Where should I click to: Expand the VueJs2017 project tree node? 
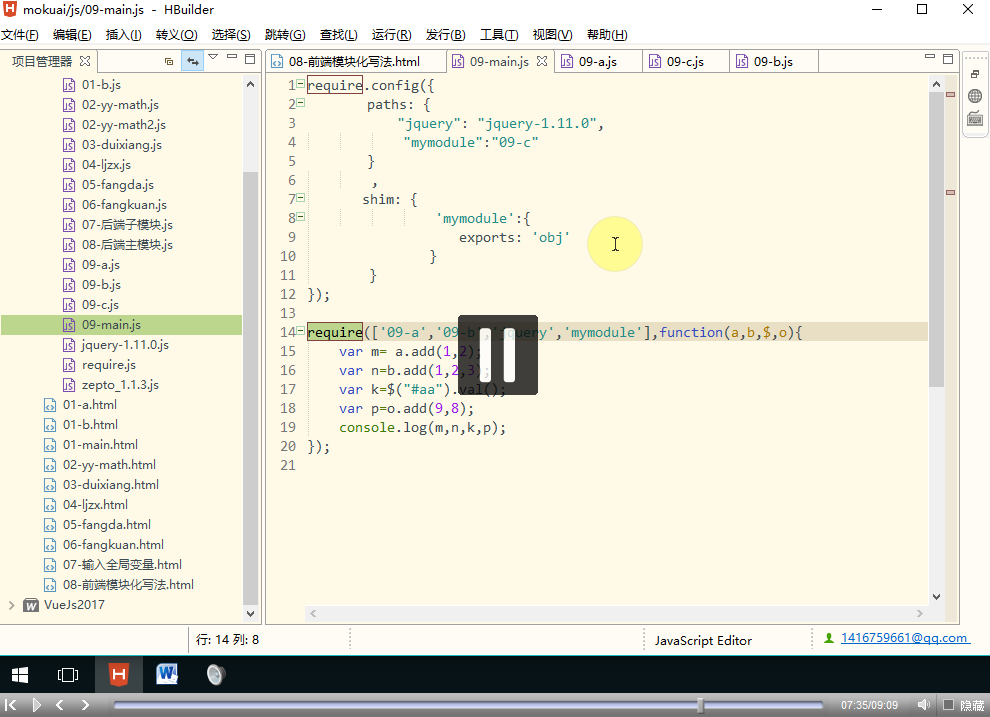click(11, 605)
